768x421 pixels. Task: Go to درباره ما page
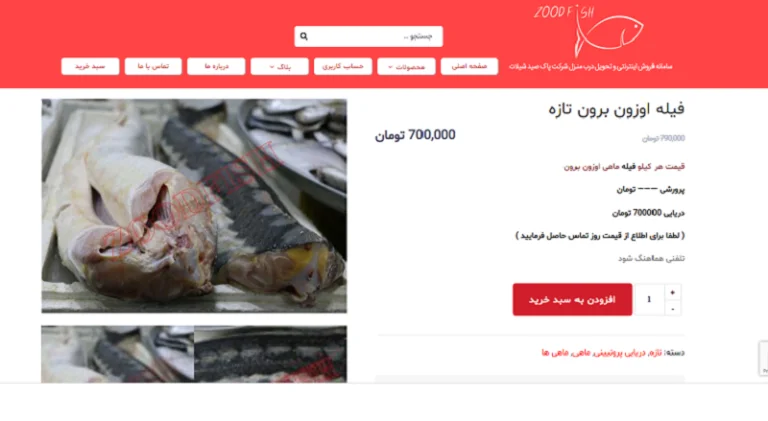216,66
